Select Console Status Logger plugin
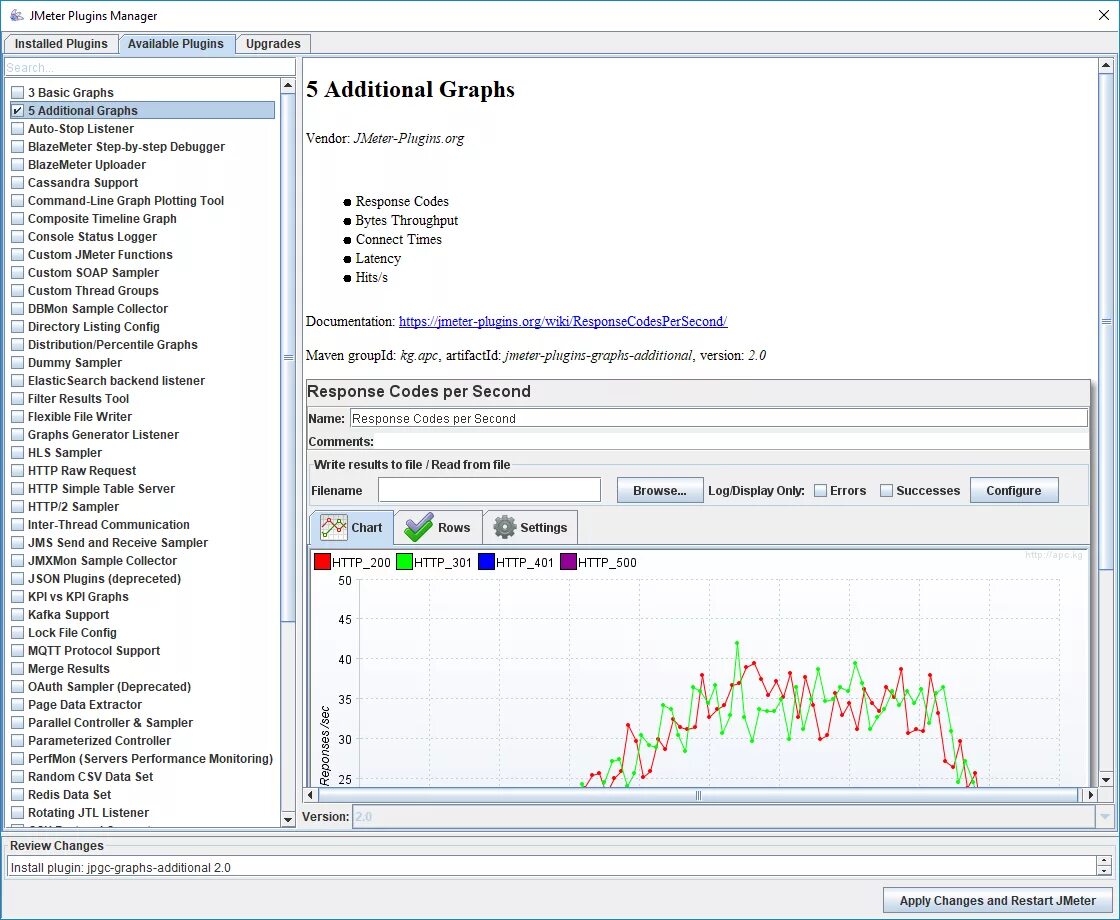The width and height of the screenshot is (1120, 920). point(92,236)
